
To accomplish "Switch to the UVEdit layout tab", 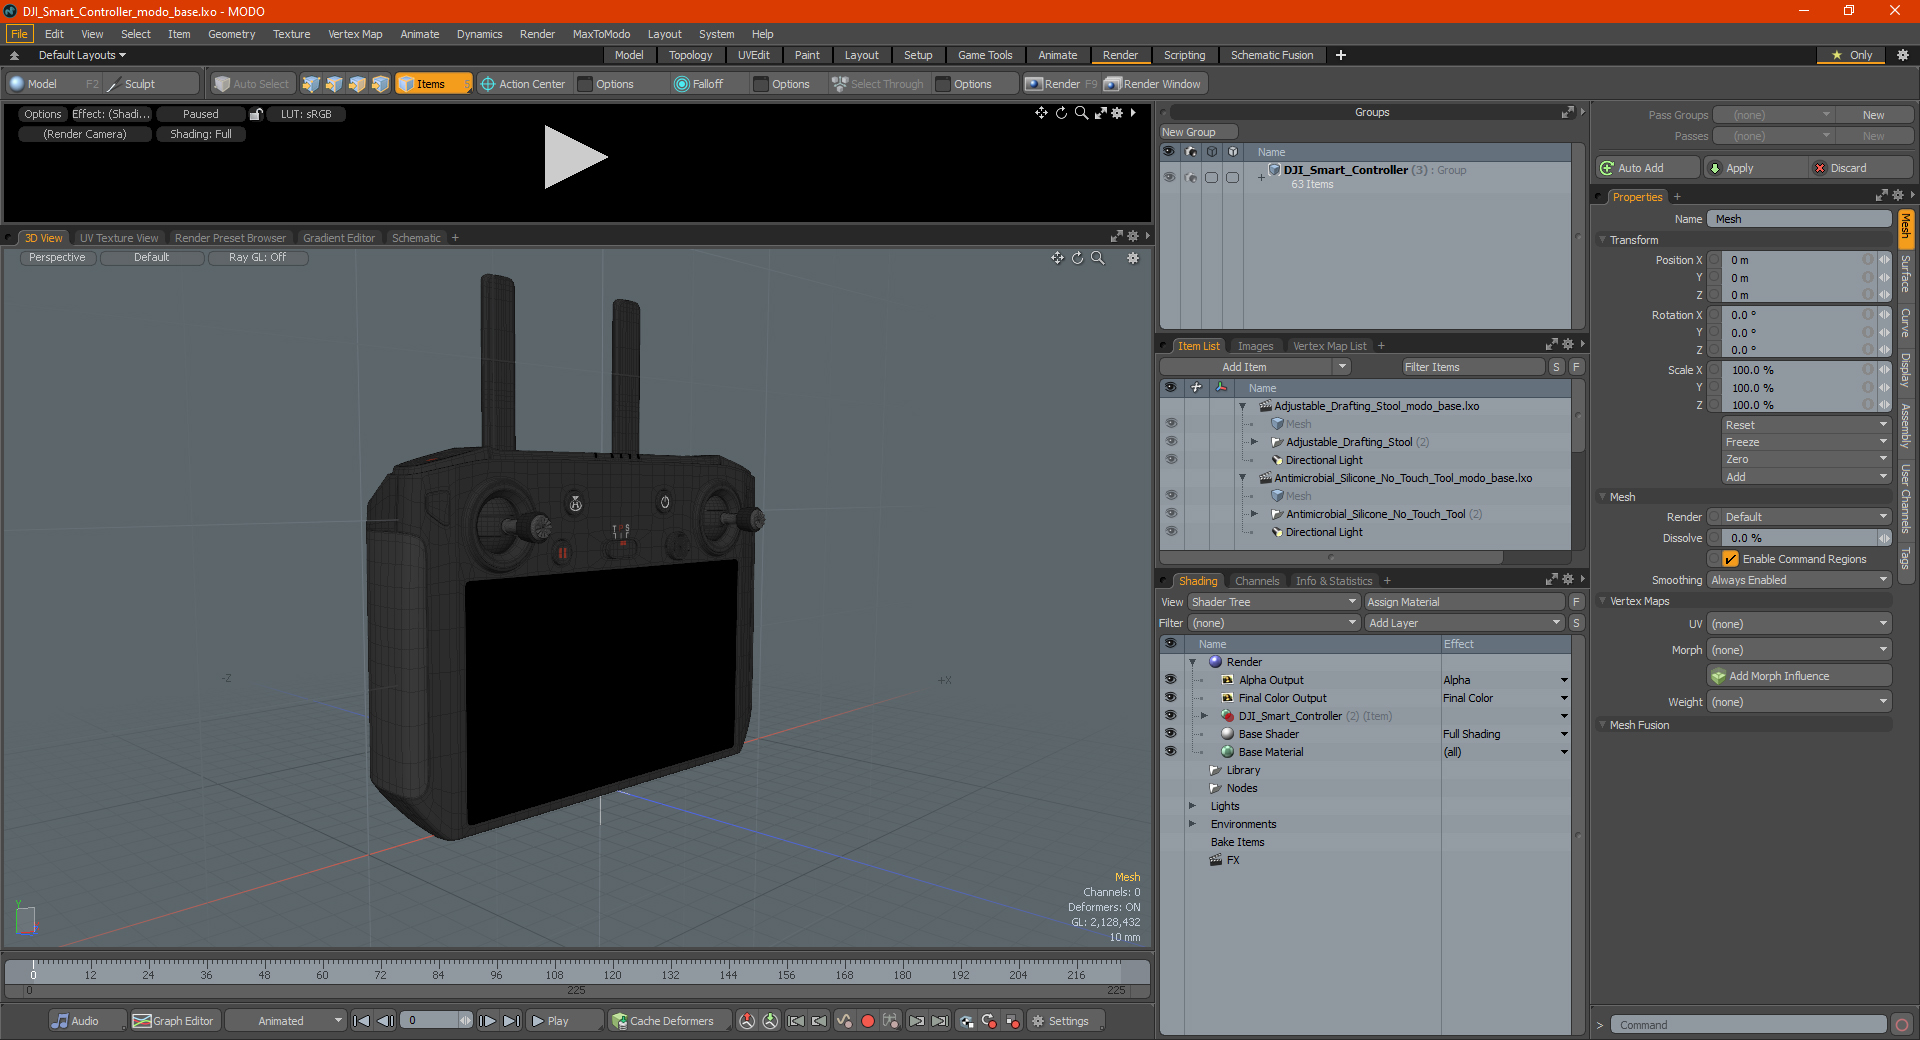I will tap(753, 55).
